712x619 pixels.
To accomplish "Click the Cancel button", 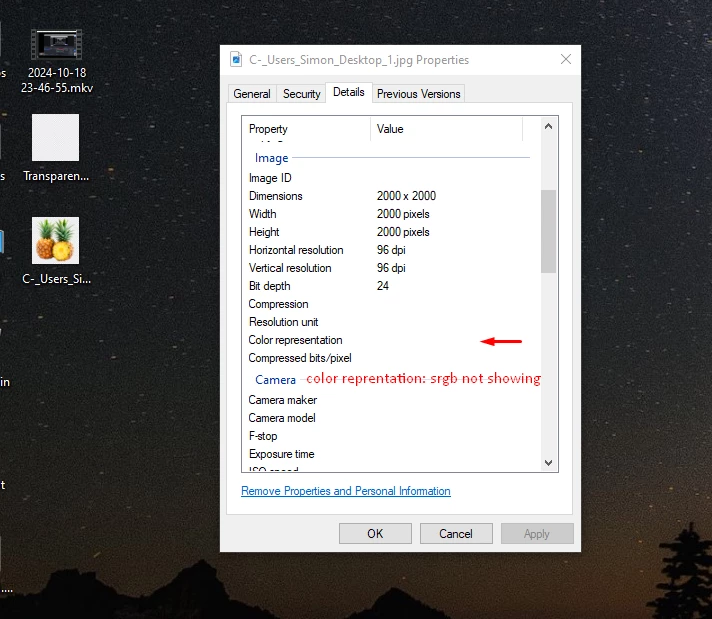I will [456, 534].
